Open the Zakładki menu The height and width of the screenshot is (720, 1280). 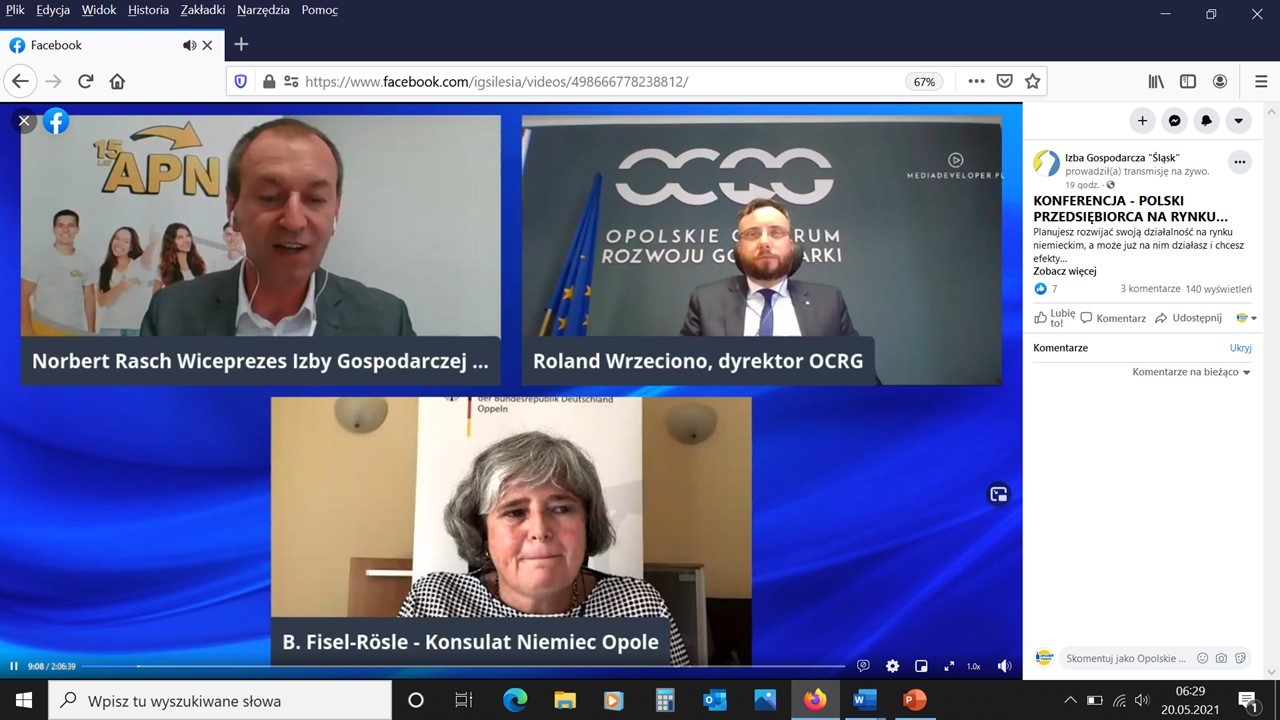click(203, 10)
